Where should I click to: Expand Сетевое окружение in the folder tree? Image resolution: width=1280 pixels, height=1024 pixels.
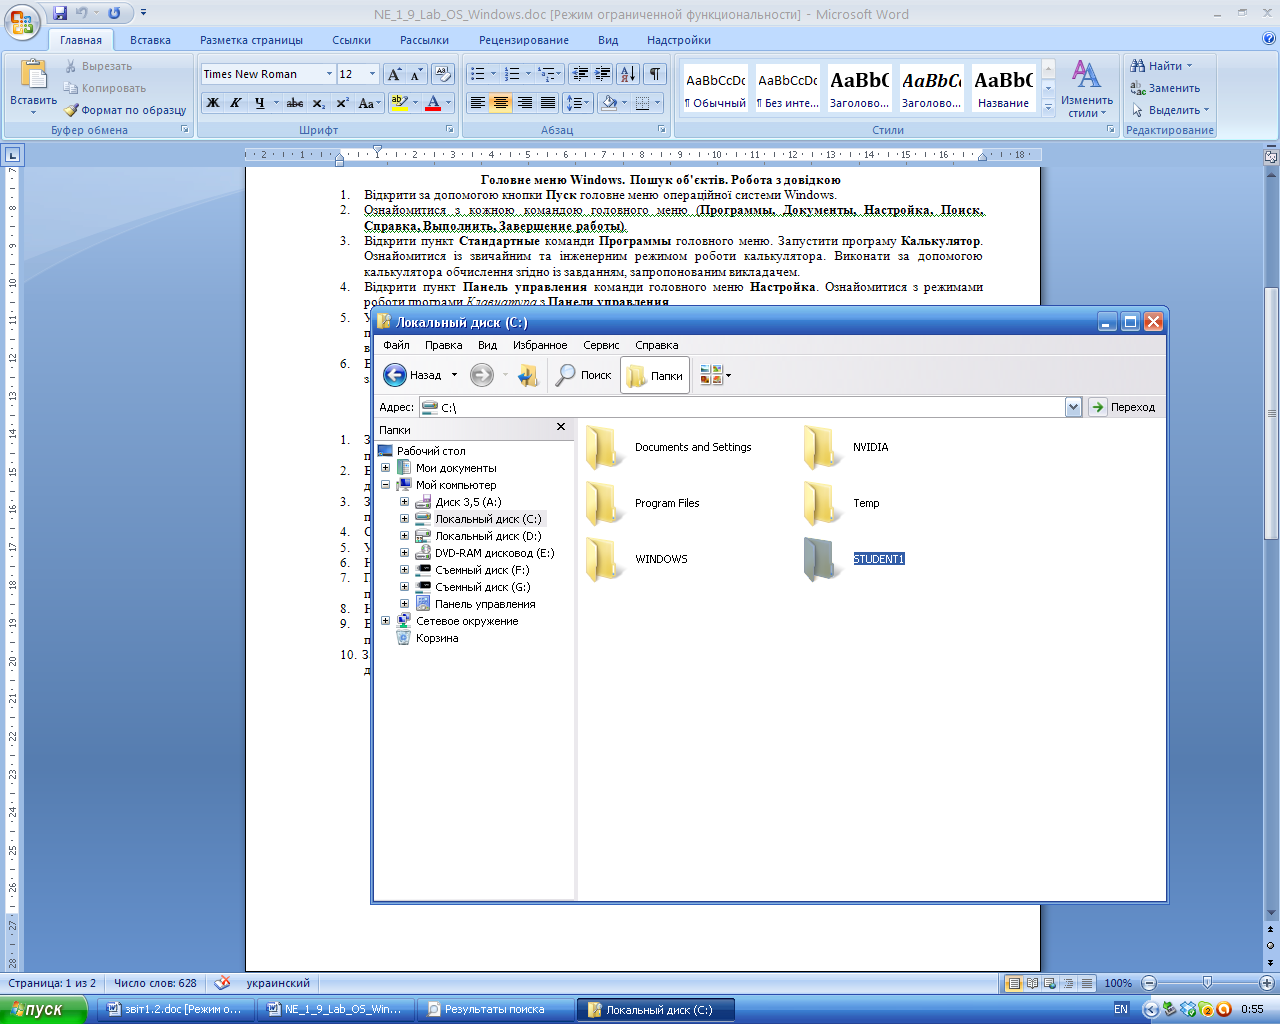[385, 621]
